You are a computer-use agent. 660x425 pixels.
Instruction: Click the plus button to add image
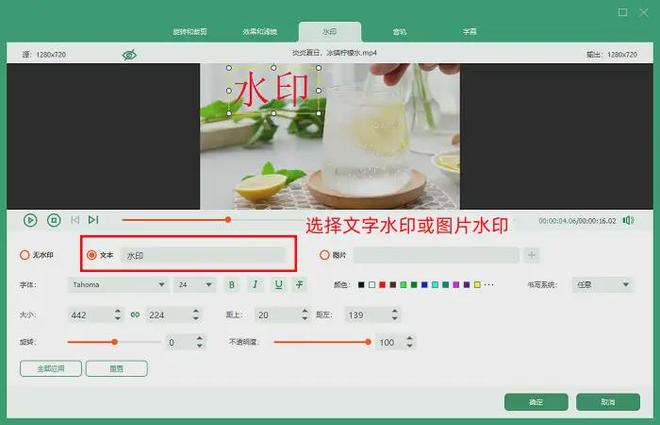click(x=532, y=255)
